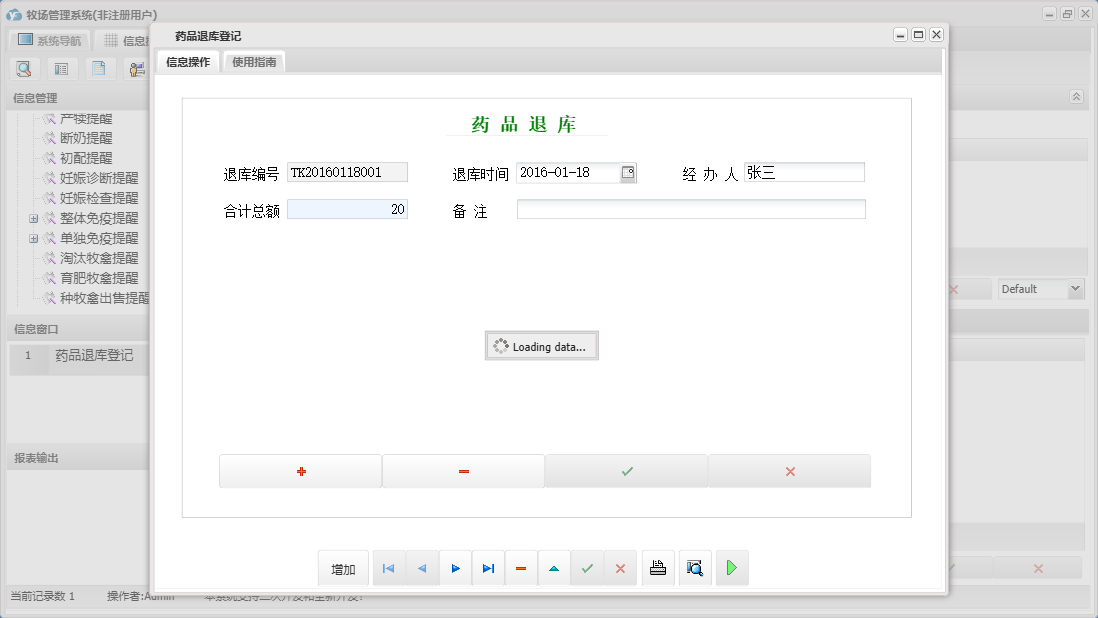
Task: Select the blue document icon in top toolbar
Action: coord(97,68)
